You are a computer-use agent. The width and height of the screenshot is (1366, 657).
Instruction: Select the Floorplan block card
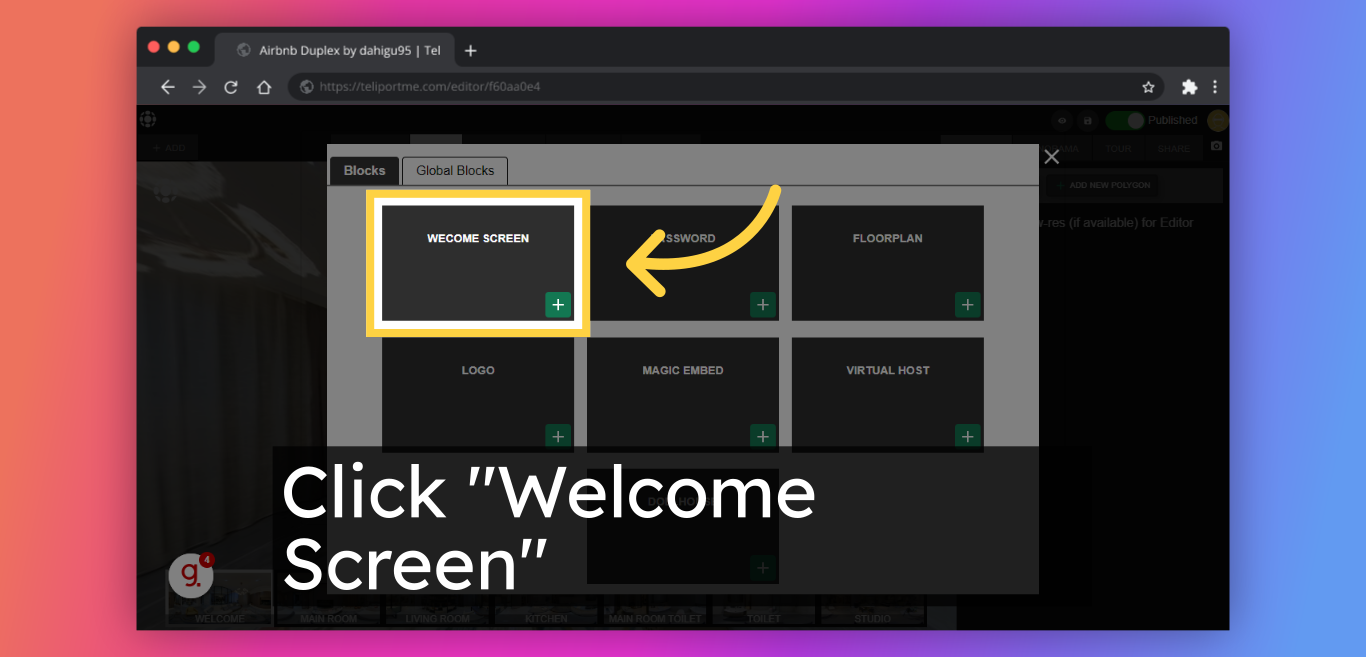[888, 263]
